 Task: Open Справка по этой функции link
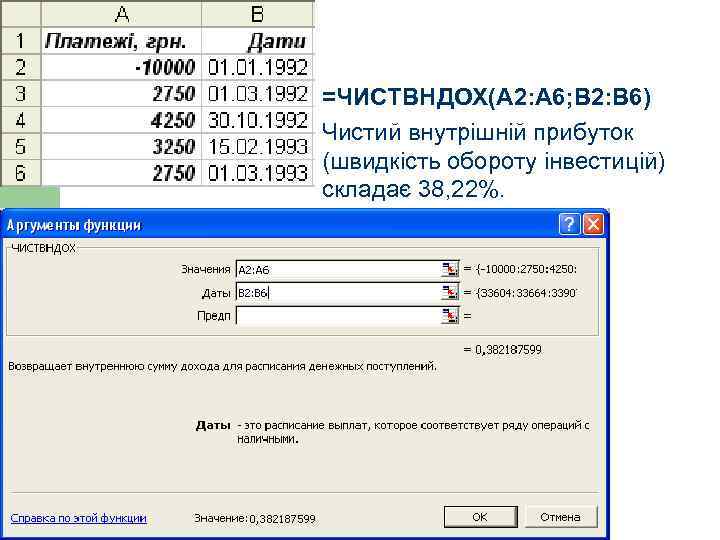(x=79, y=518)
